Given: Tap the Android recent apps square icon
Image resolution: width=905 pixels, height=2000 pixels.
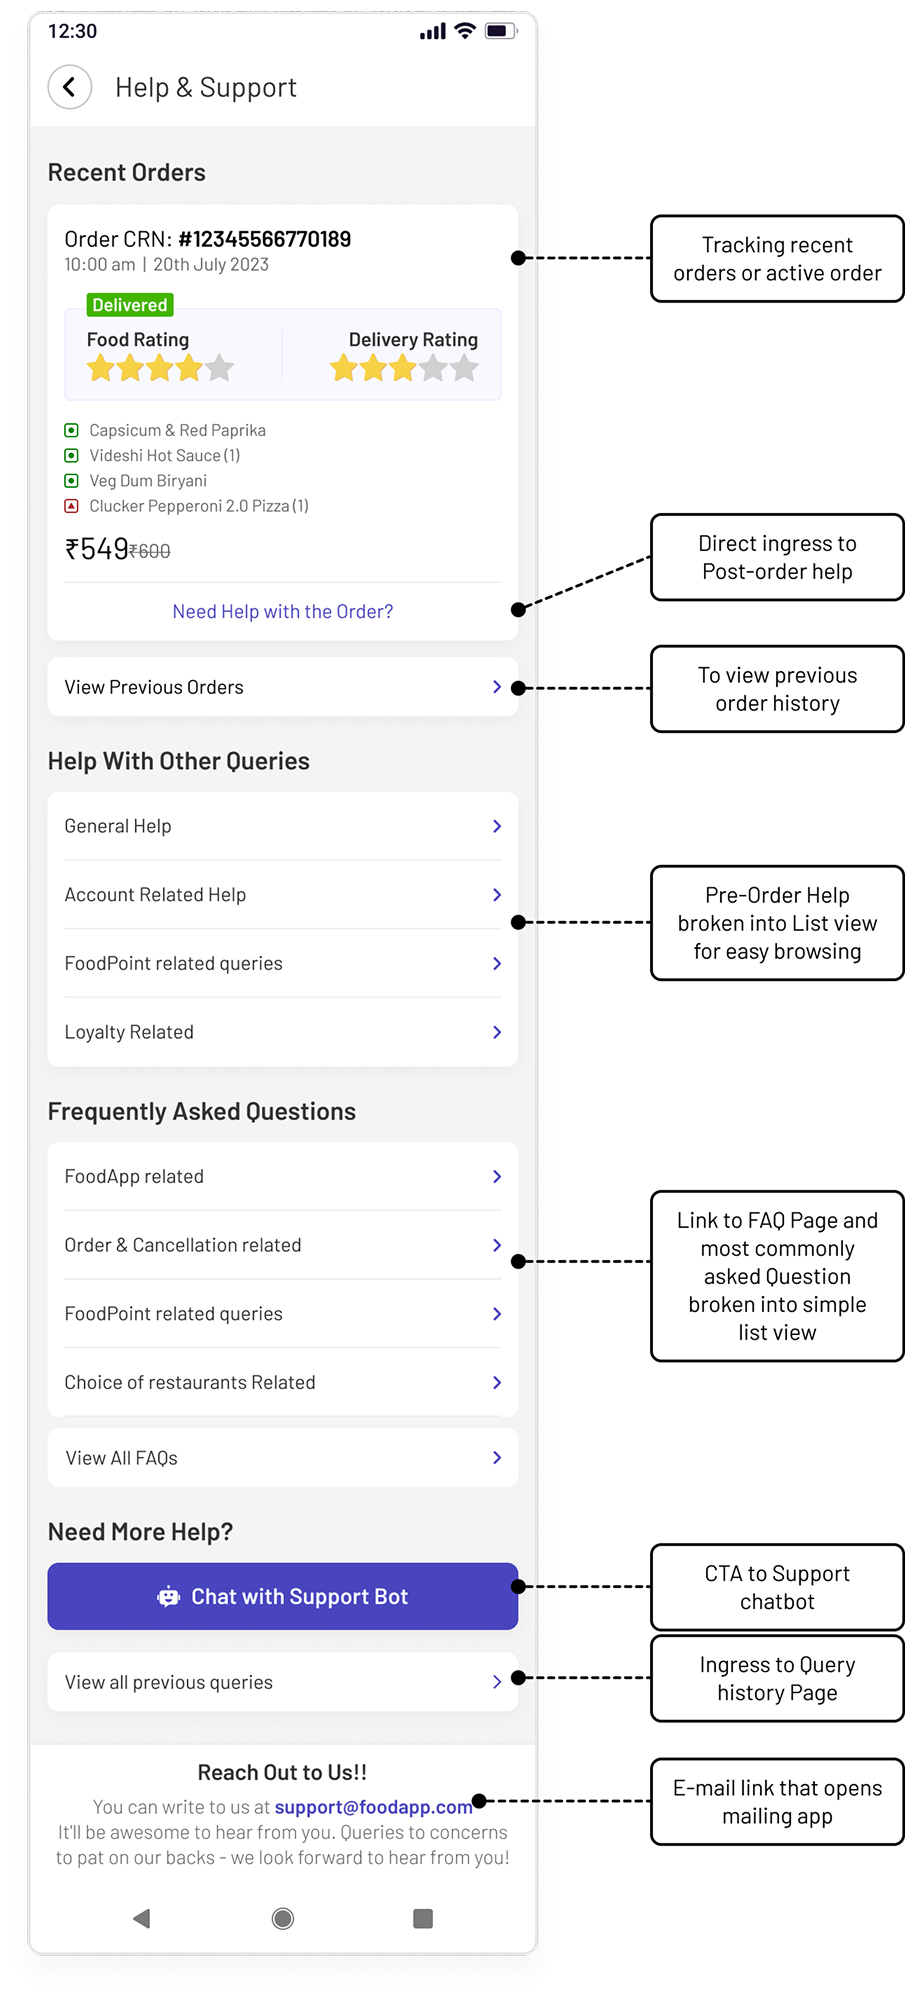Looking at the screenshot, I should 423,1918.
